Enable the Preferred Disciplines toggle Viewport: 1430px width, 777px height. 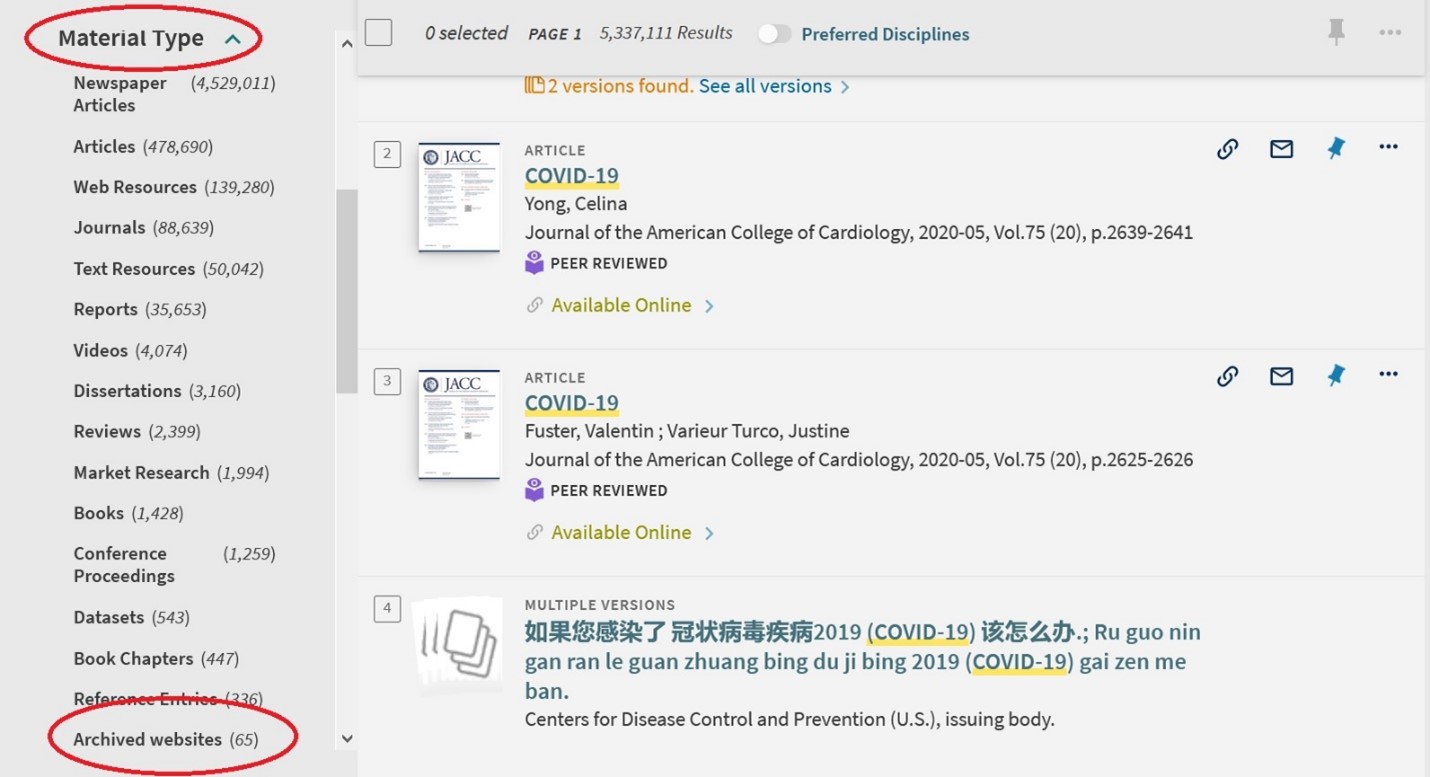click(775, 33)
